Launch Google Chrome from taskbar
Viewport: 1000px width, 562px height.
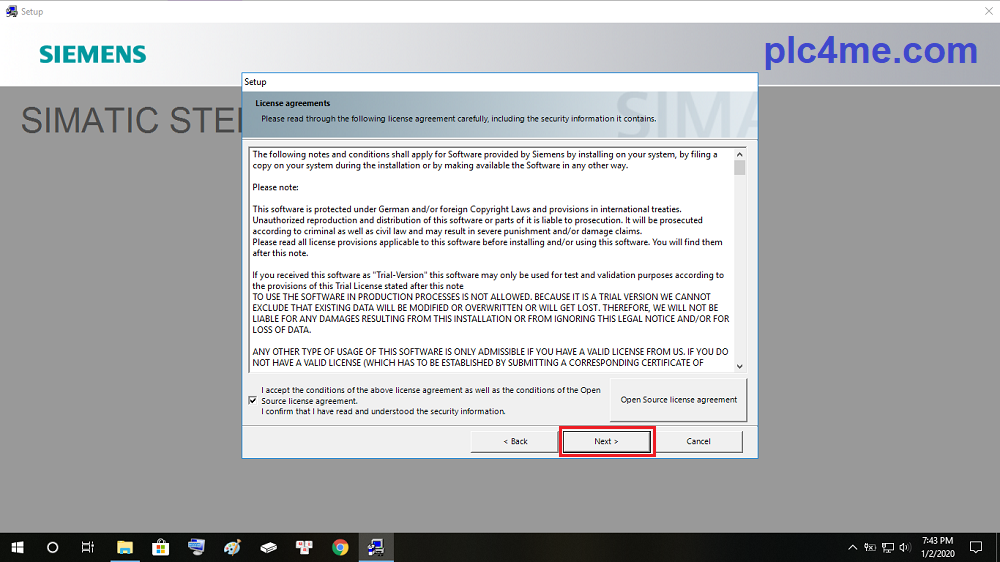[340, 547]
